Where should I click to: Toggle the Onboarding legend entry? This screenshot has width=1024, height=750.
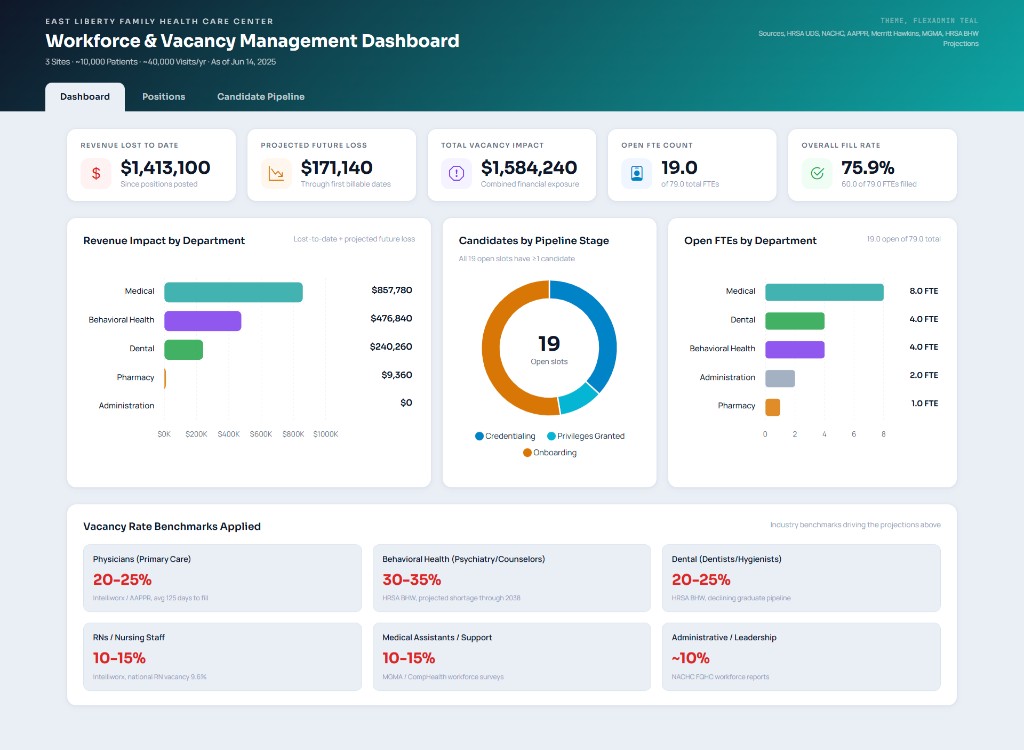pyautogui.click(x=550, y=452)
